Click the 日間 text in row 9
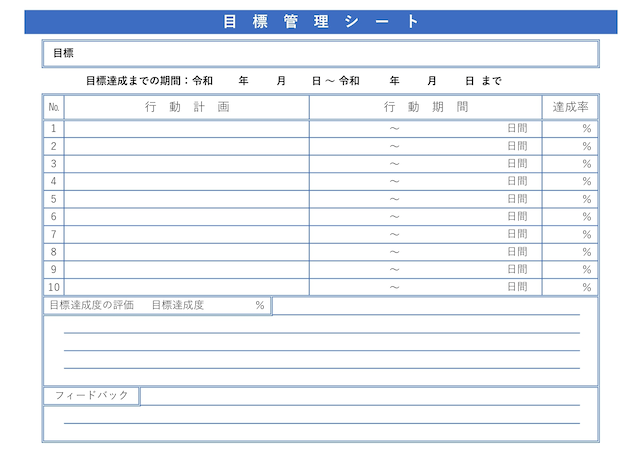Viewport: 640px width, 452px height. pos(517,269)
